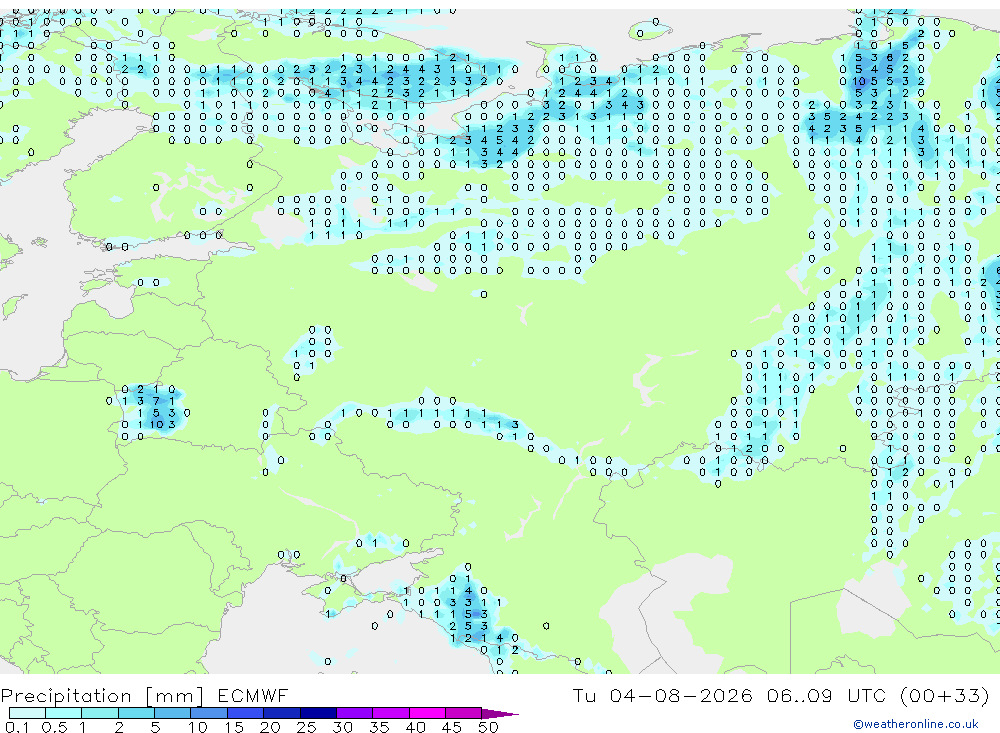Click the lightest cyan 0.1–0.5 mm legend swatch

[27, 713]
